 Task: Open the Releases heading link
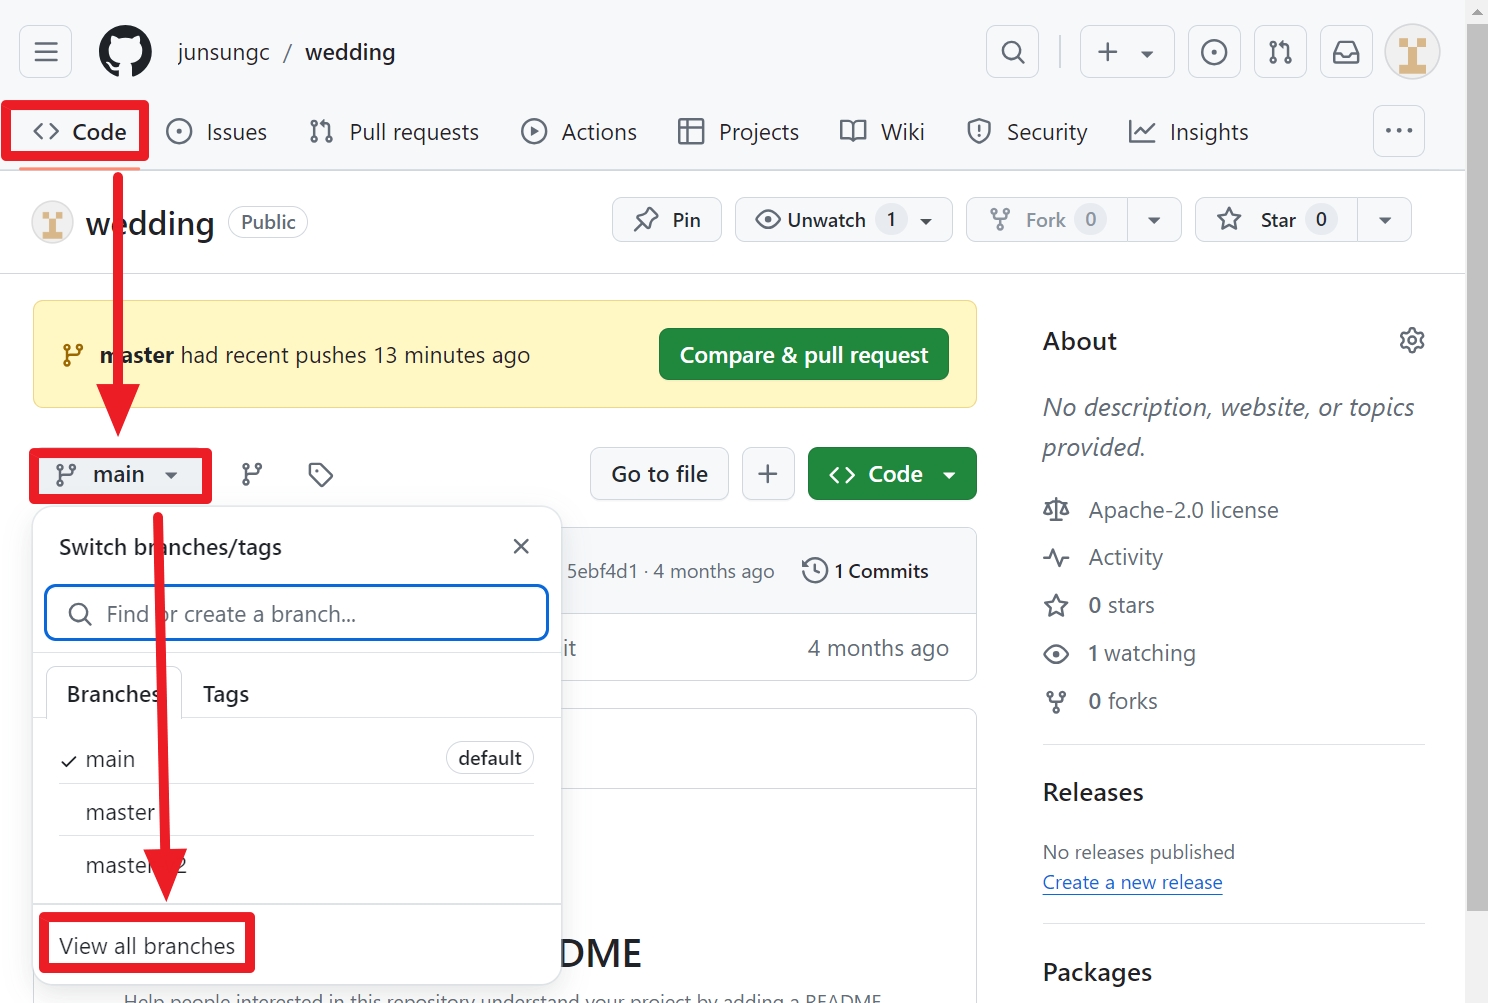pos(1093,792)
